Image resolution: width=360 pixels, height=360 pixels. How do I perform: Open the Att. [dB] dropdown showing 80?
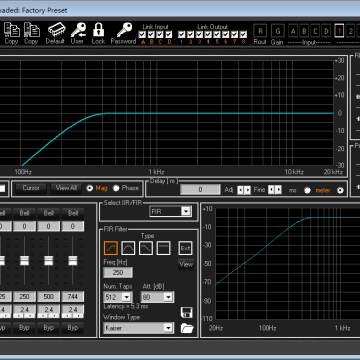[x=157, y=297]
